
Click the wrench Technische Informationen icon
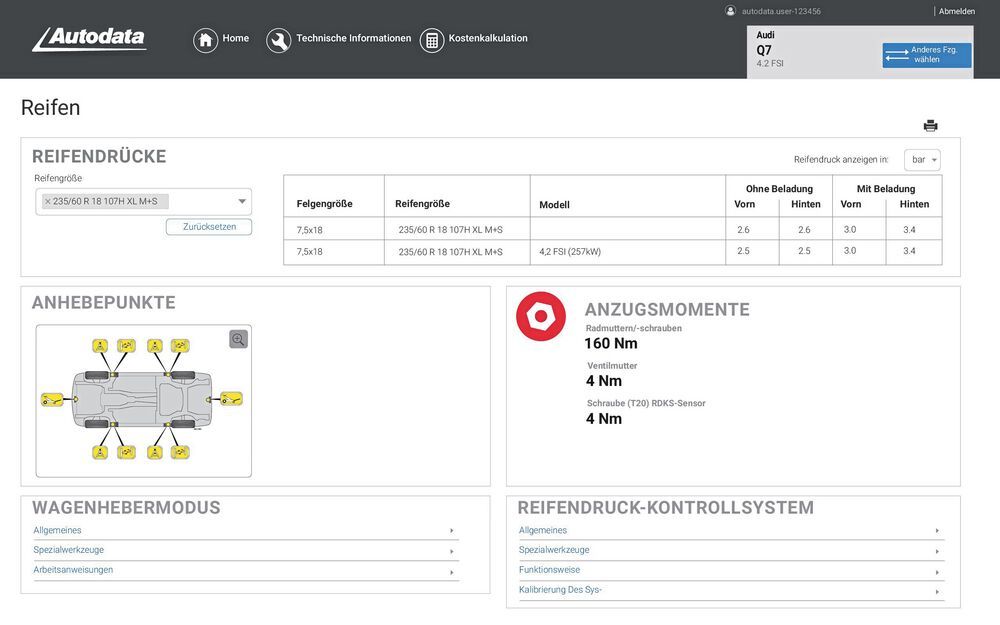279,40
